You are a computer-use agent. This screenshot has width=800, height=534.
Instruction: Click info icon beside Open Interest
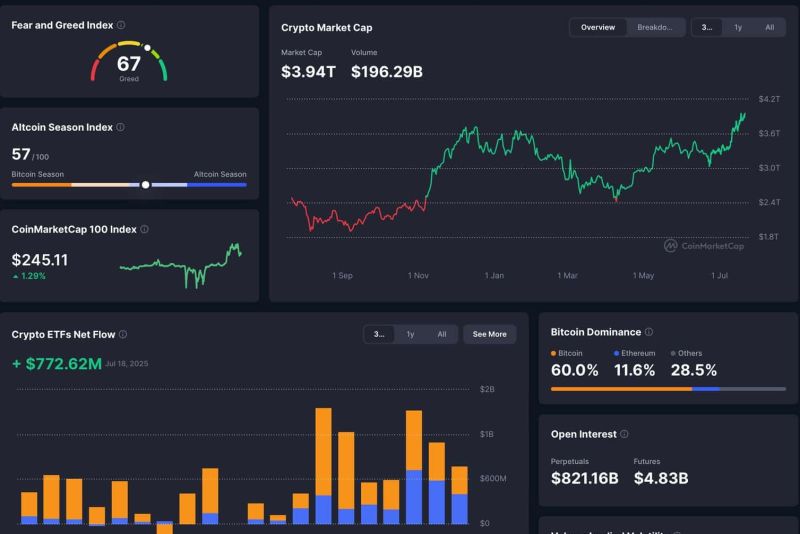click(624, 434)
